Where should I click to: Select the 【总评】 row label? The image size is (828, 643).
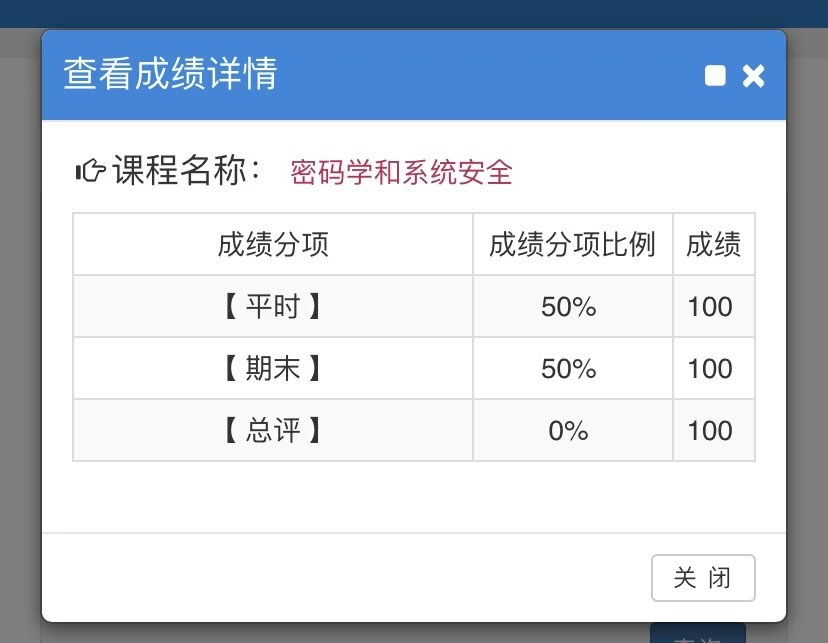pos(273,431)
